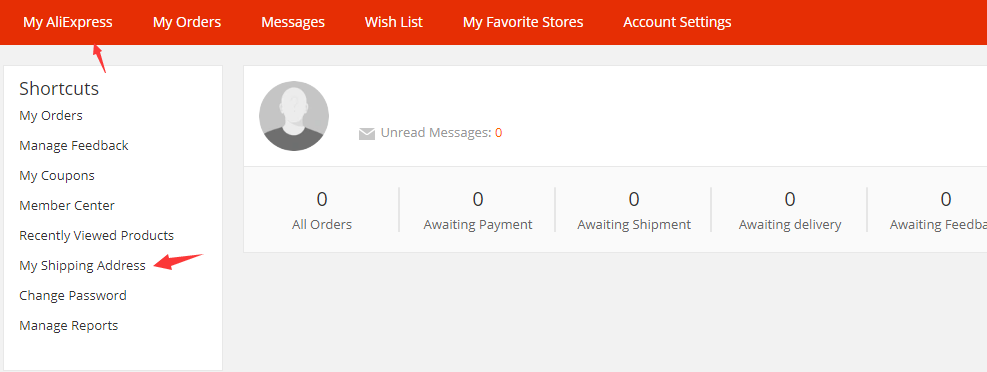Click the unread messages envelope icon
Viewport: 987px width, 372px height.
pyautogui.click(x=367, y=133)
